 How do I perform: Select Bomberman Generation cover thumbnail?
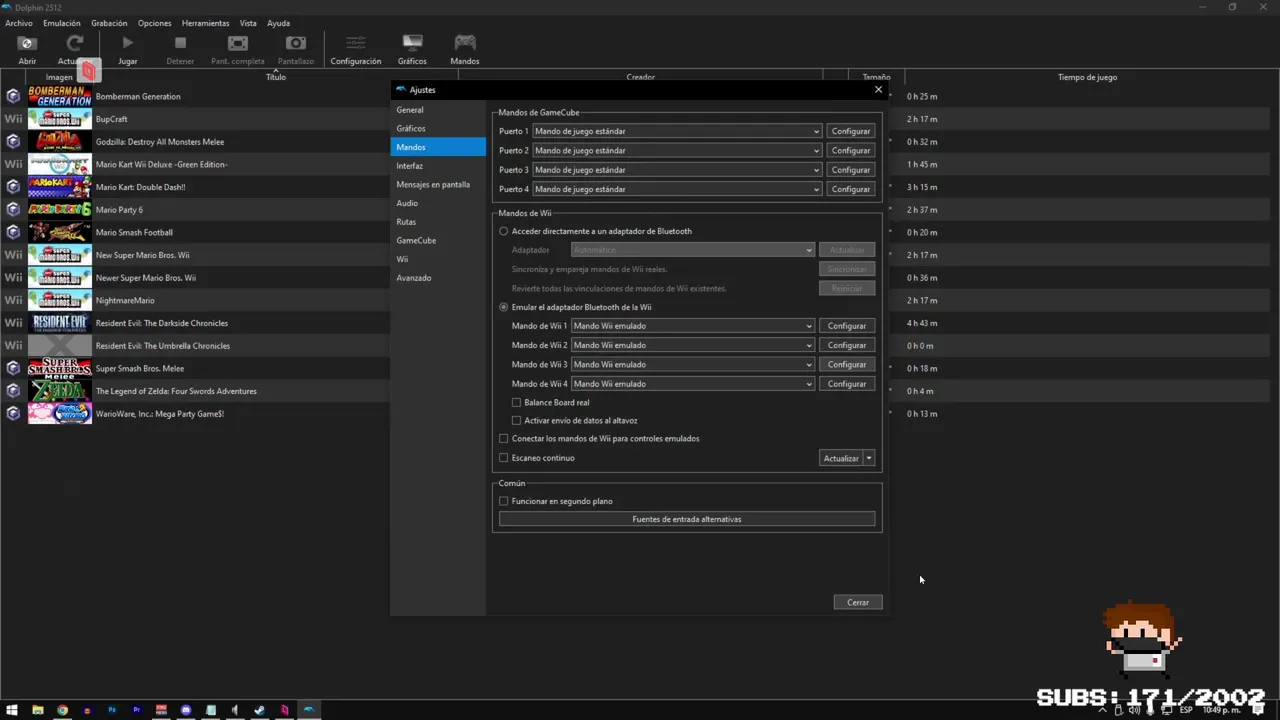click(60, 96)
